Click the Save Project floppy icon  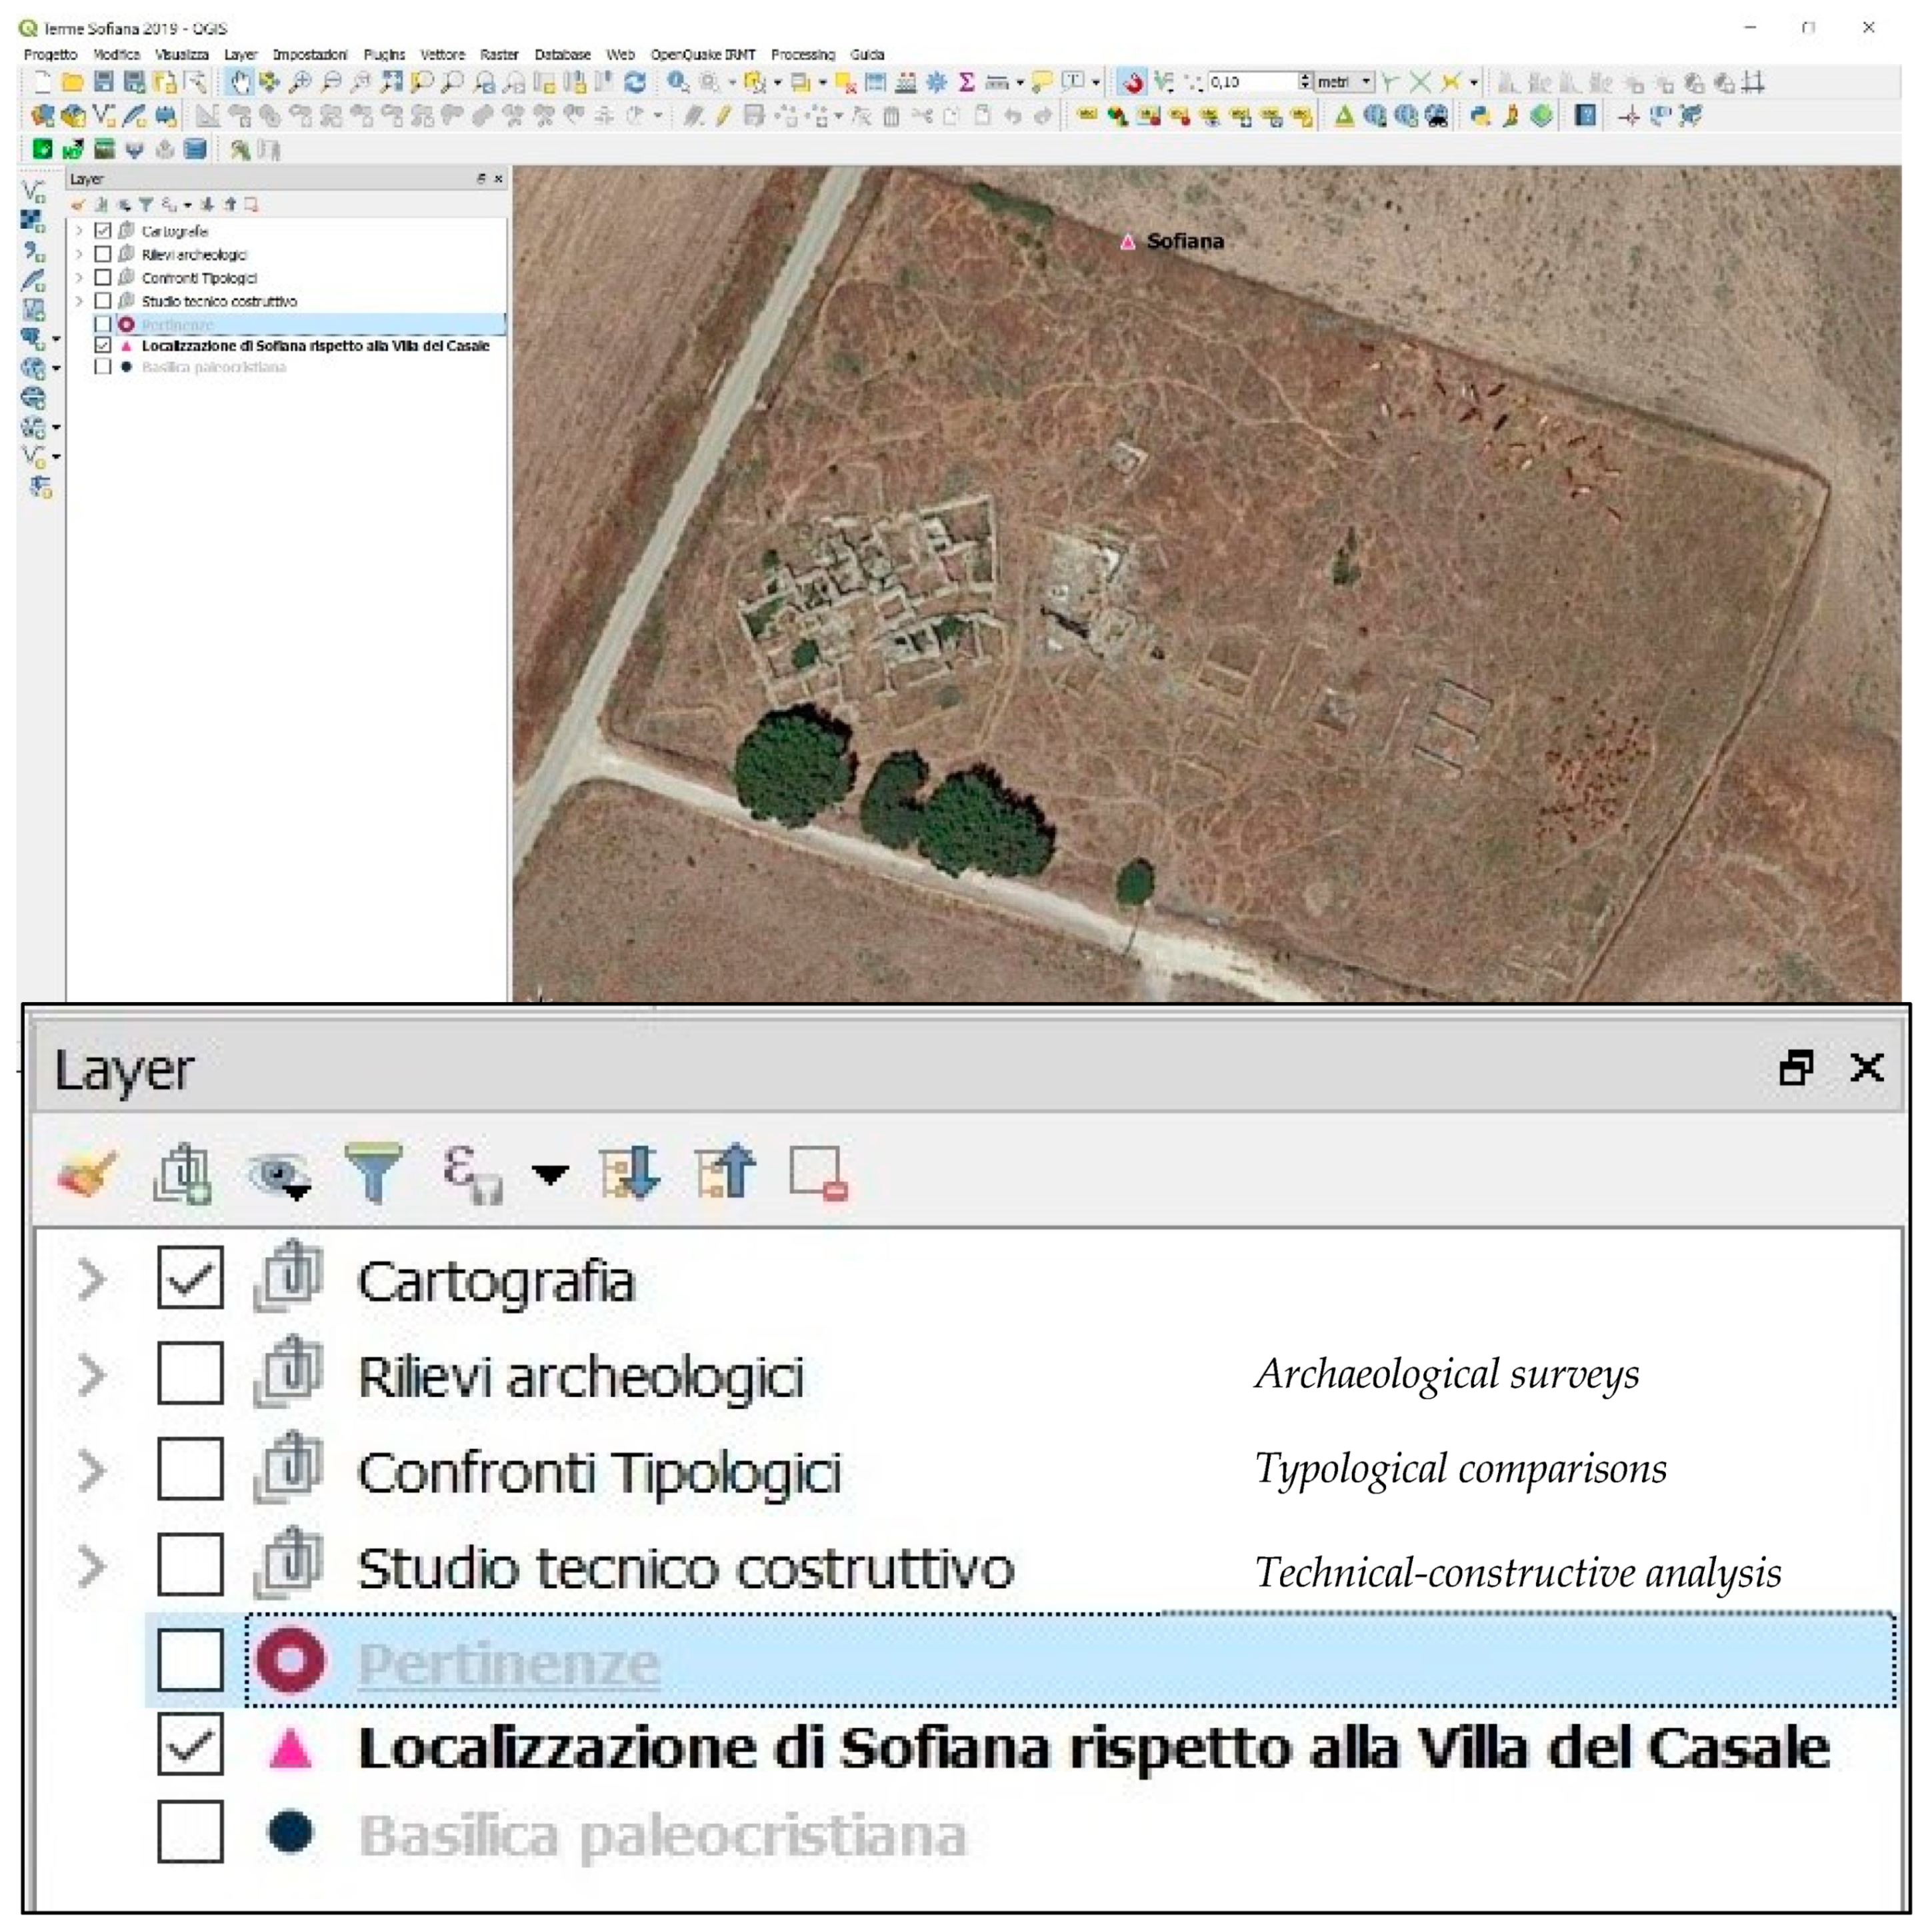coord(103,83)
